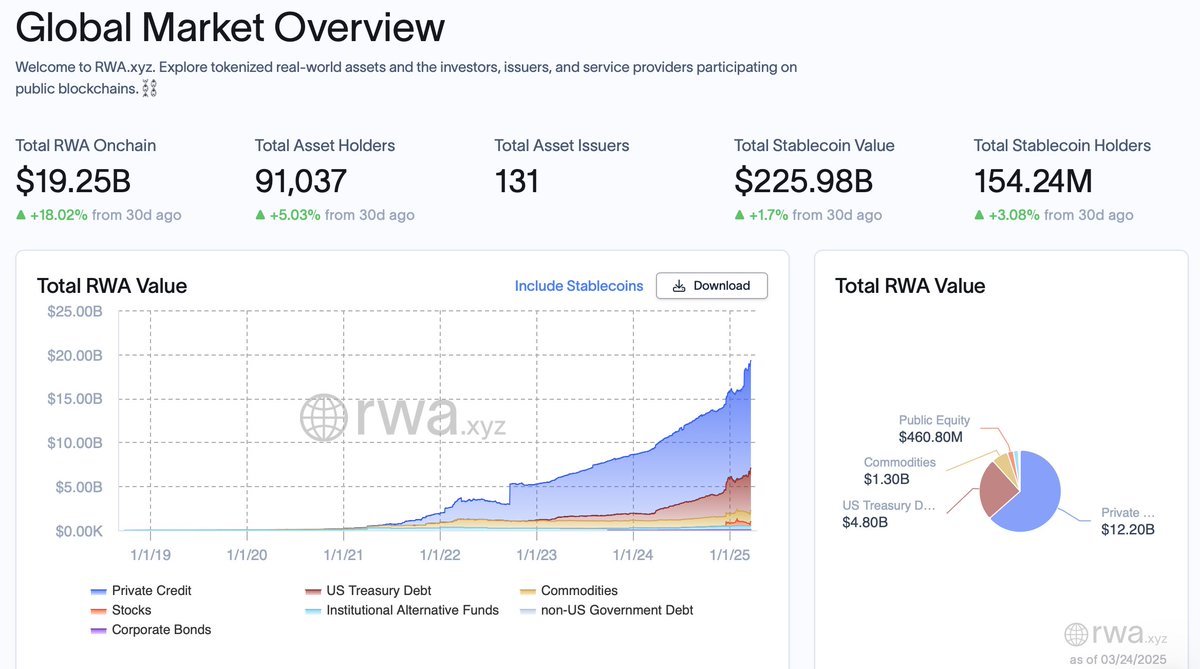Click the Total Stablecoin Value figure

pyautogui.click(x=803, y=181)
